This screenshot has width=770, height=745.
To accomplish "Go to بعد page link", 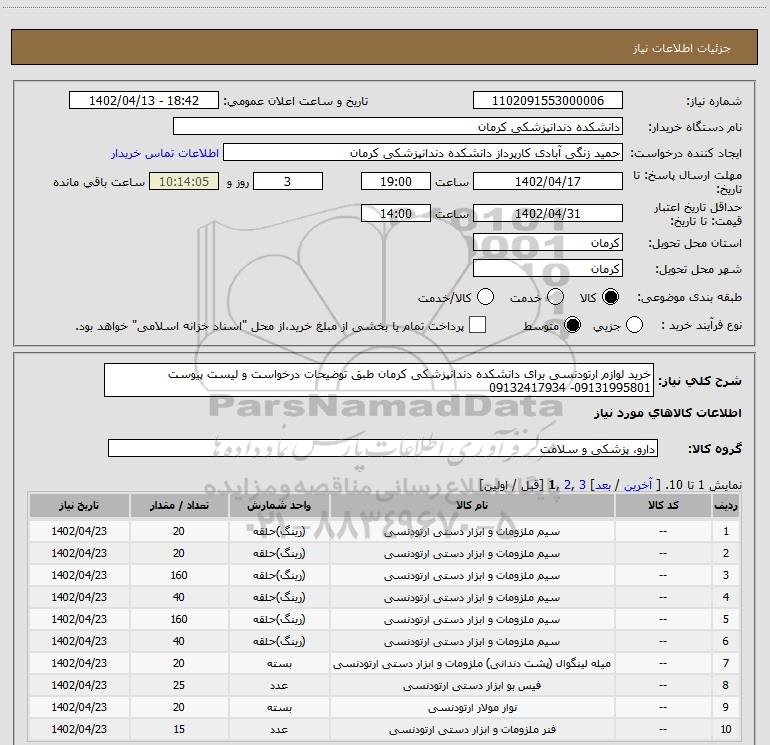I will 603,485.
